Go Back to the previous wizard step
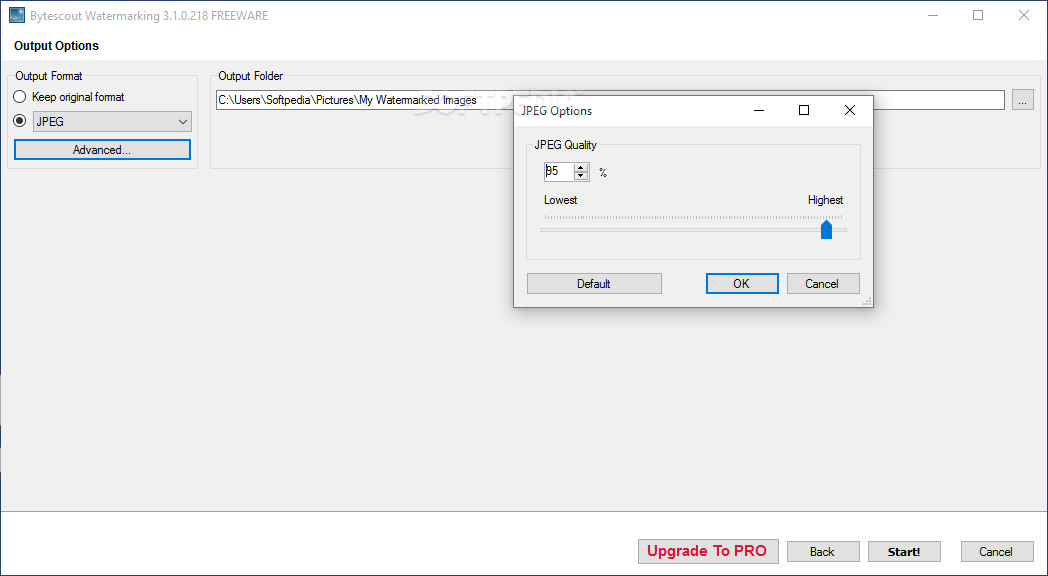1048x576 pixels. [823, 551]
